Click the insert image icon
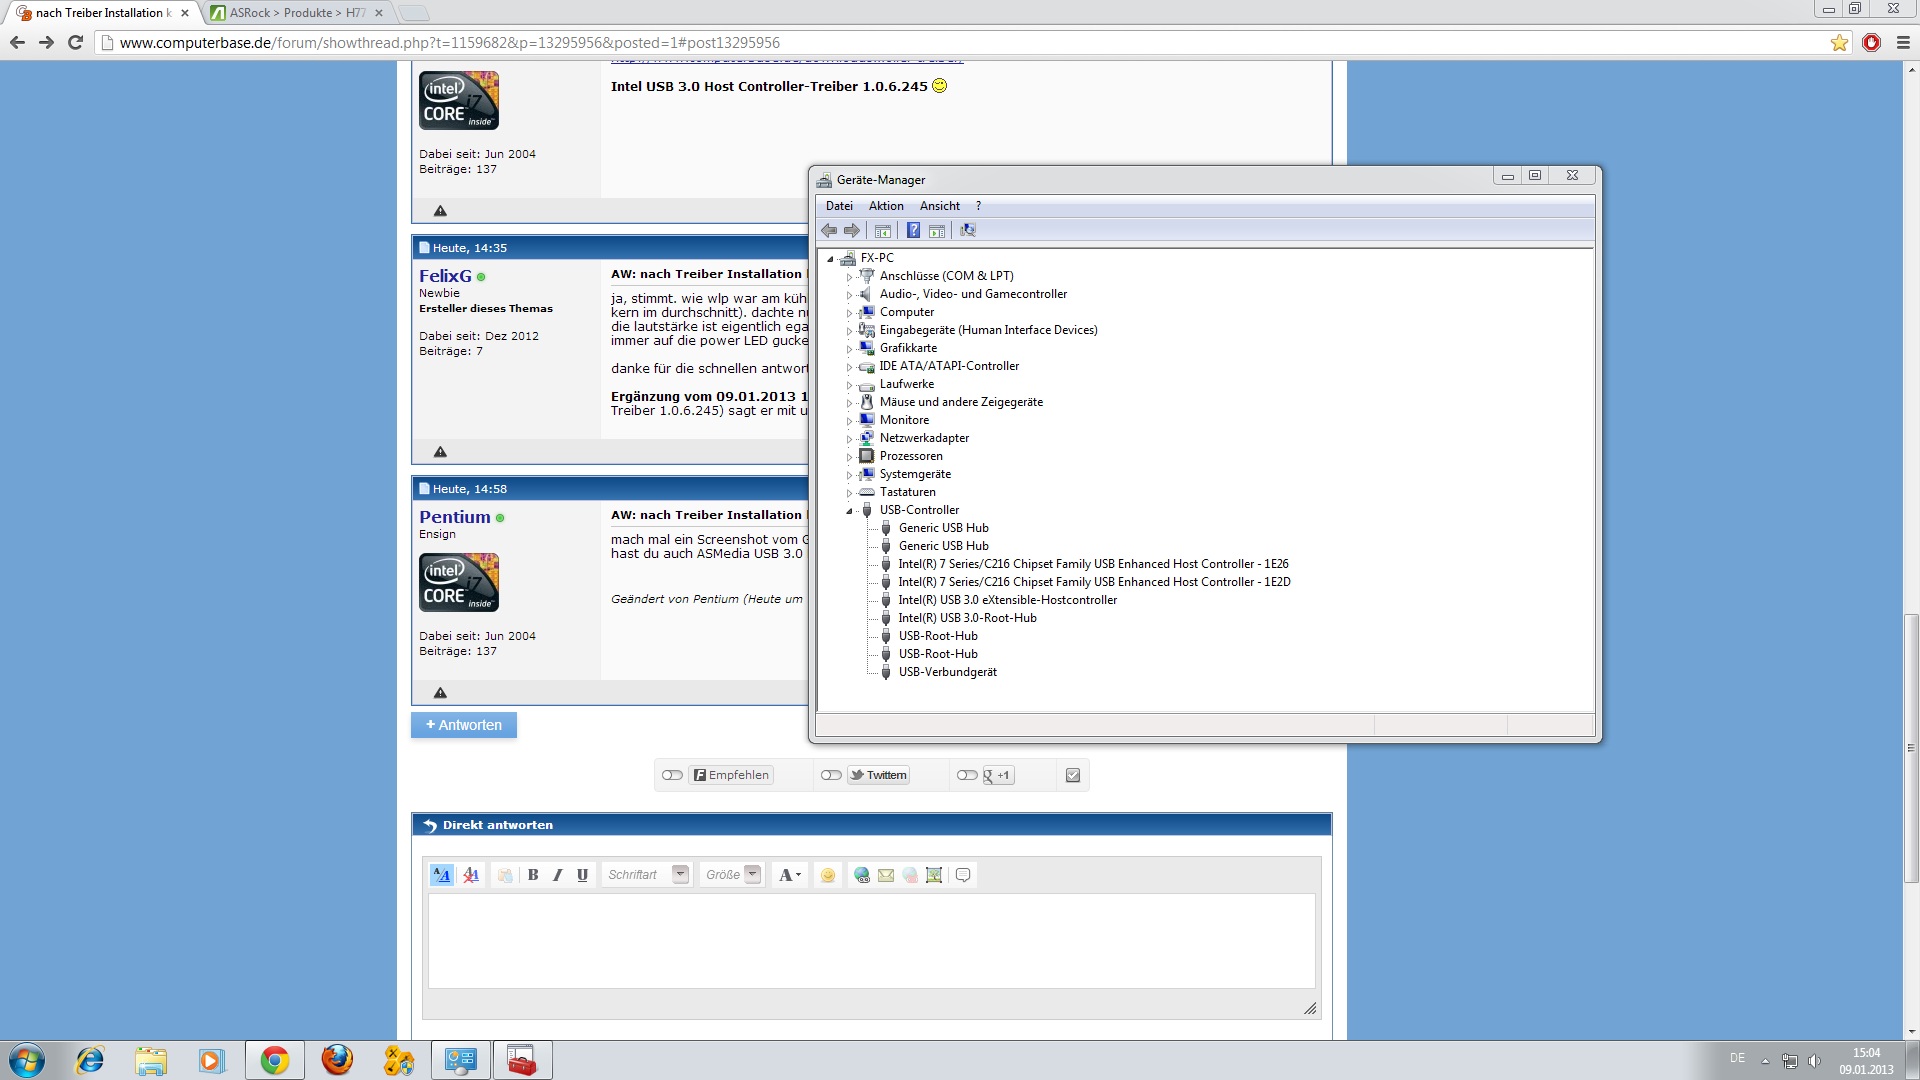 click(934, 875)
